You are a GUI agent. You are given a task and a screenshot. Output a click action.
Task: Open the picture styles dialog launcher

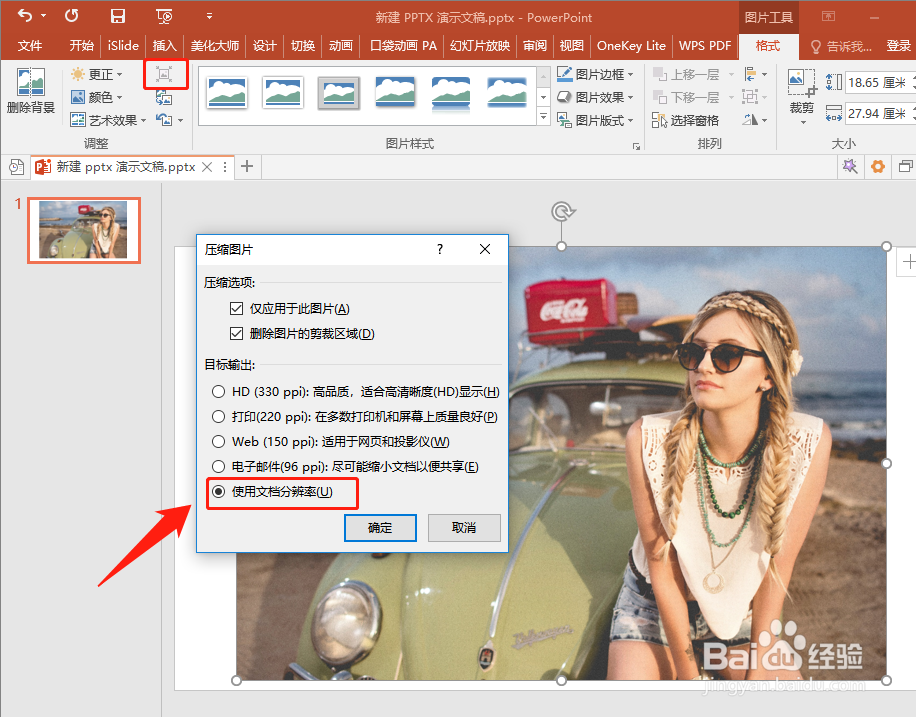[x=636, y=146]
